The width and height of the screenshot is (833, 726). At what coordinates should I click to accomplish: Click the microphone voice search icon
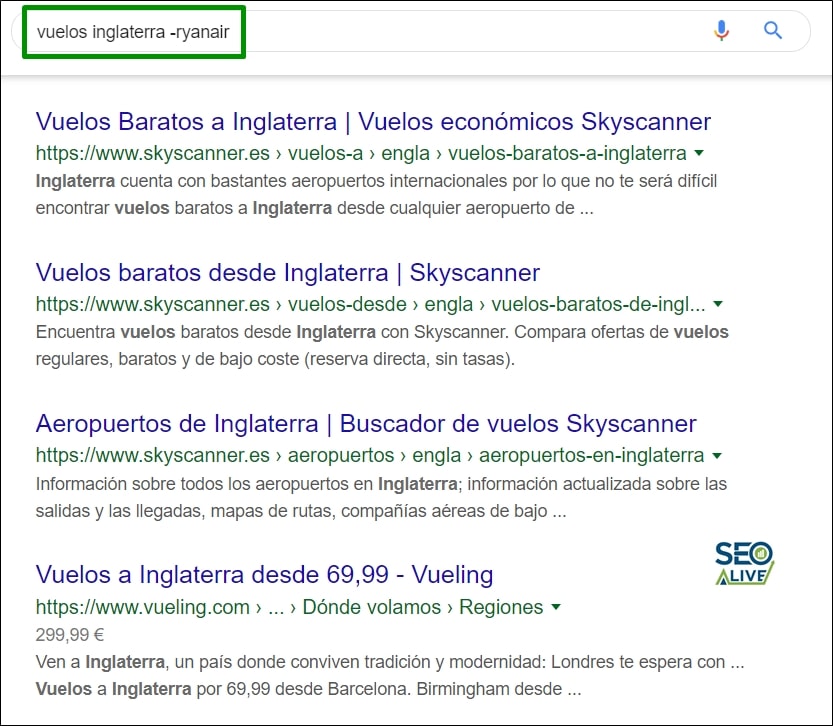(722, 31)
